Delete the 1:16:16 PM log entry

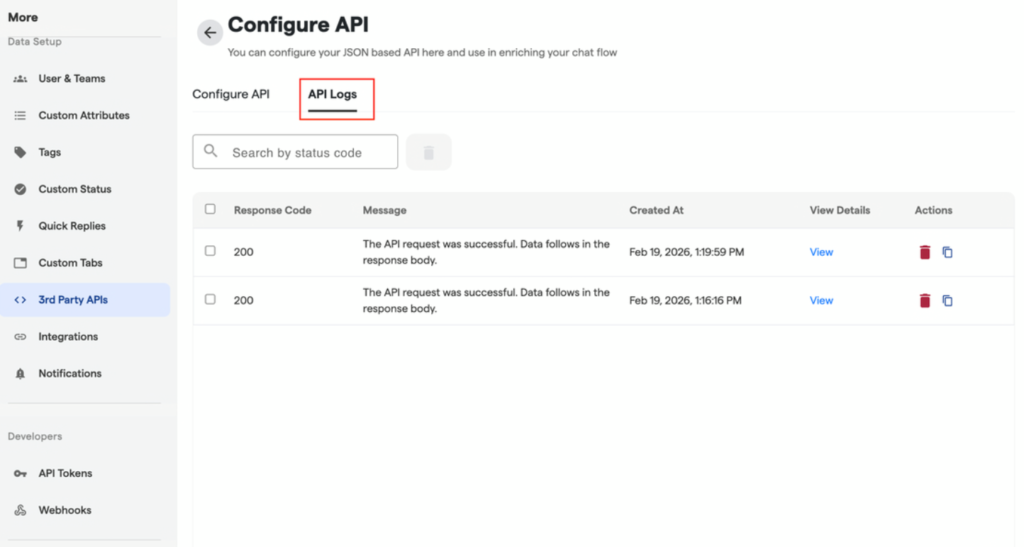(x=925, y=300)
